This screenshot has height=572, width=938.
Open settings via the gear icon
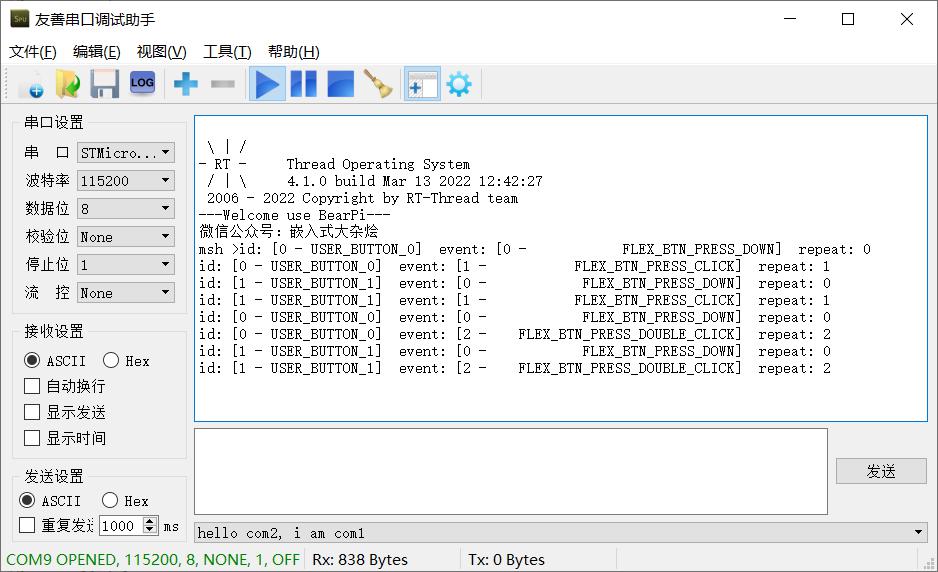click(x=459, y=84)
